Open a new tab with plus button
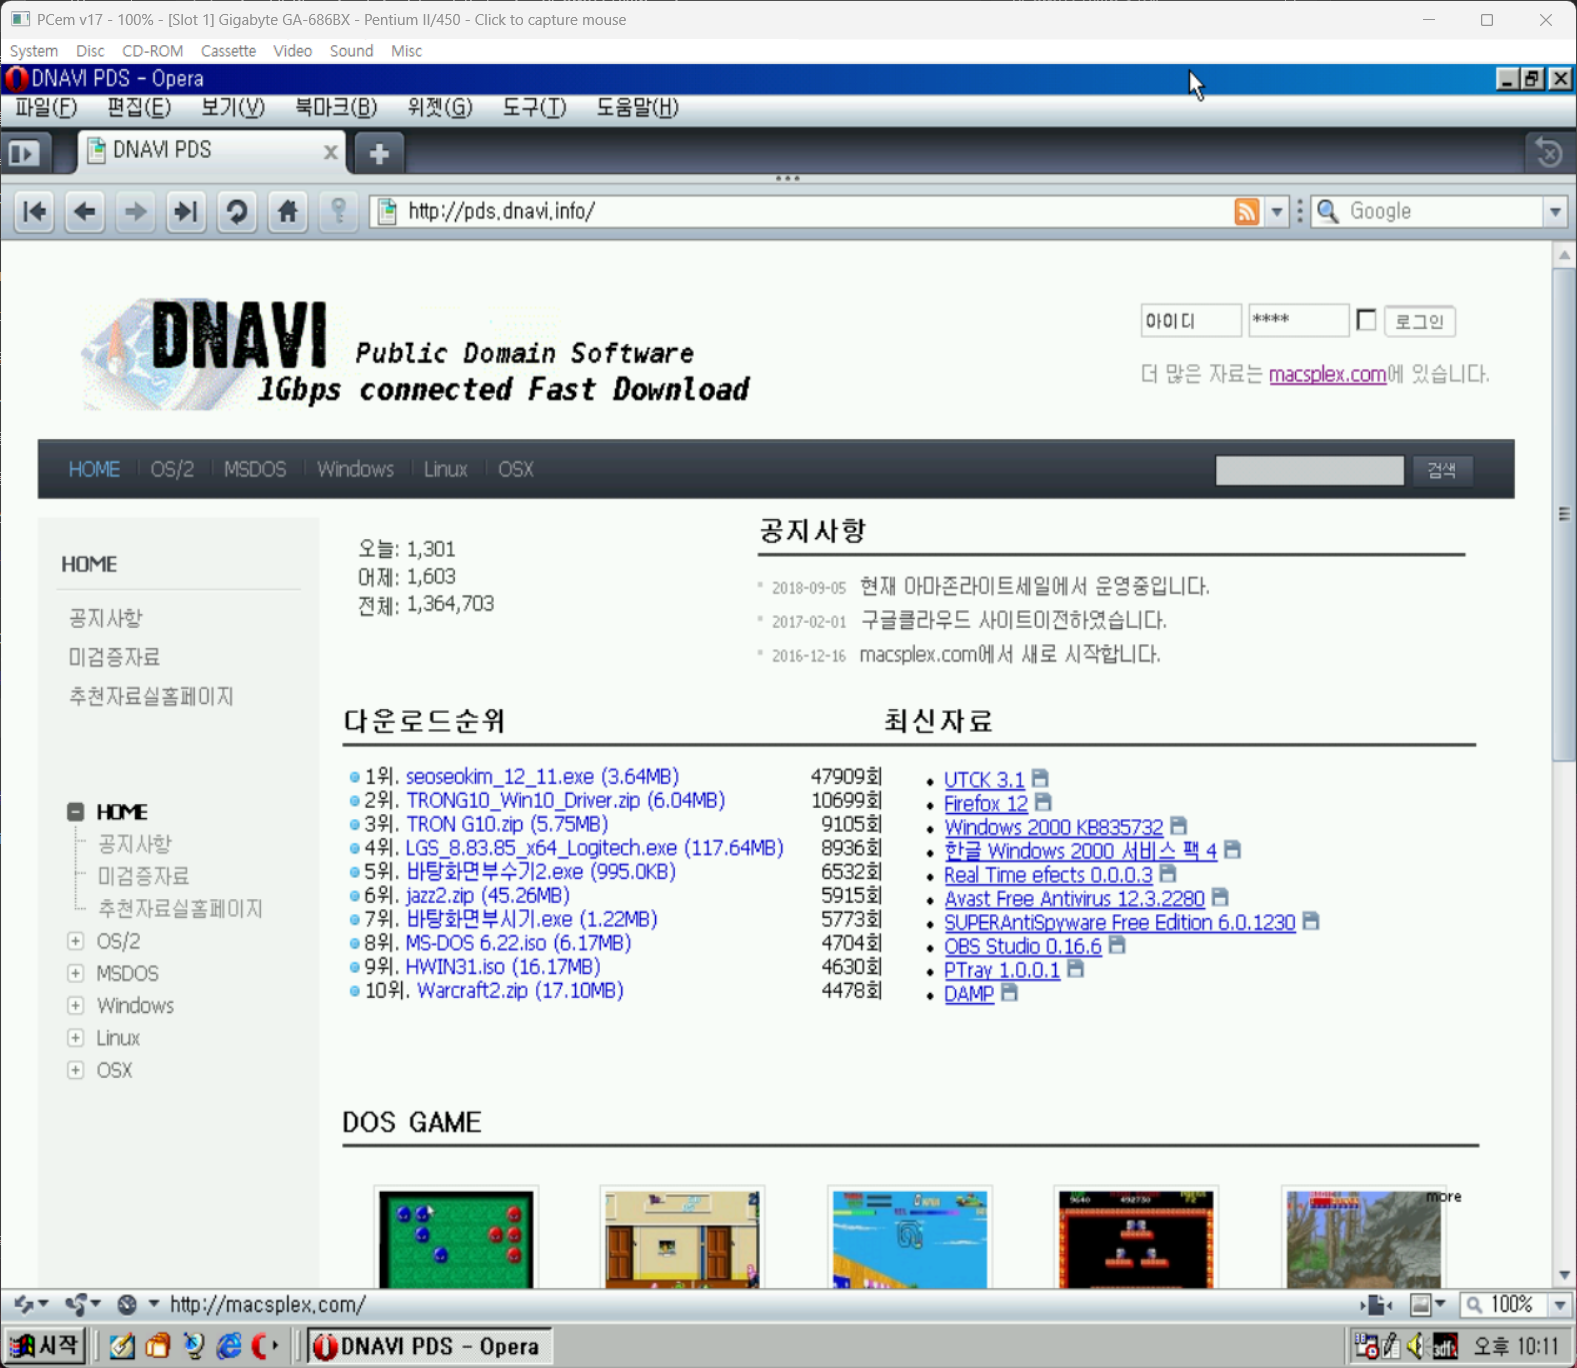Viewport: 1577px width, 1368px height. [x=379, y=153]
